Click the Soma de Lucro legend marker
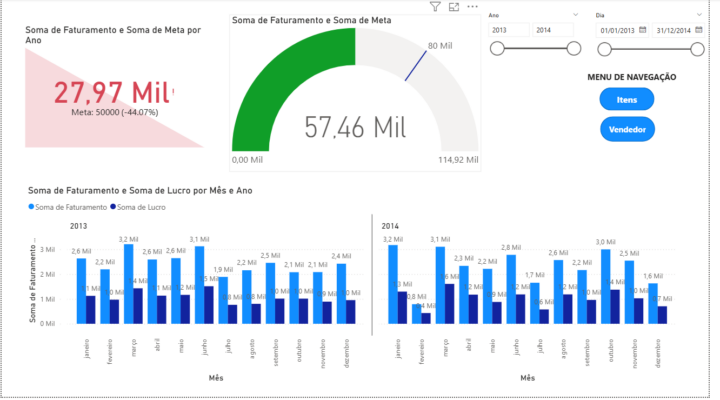 point(112,207)
